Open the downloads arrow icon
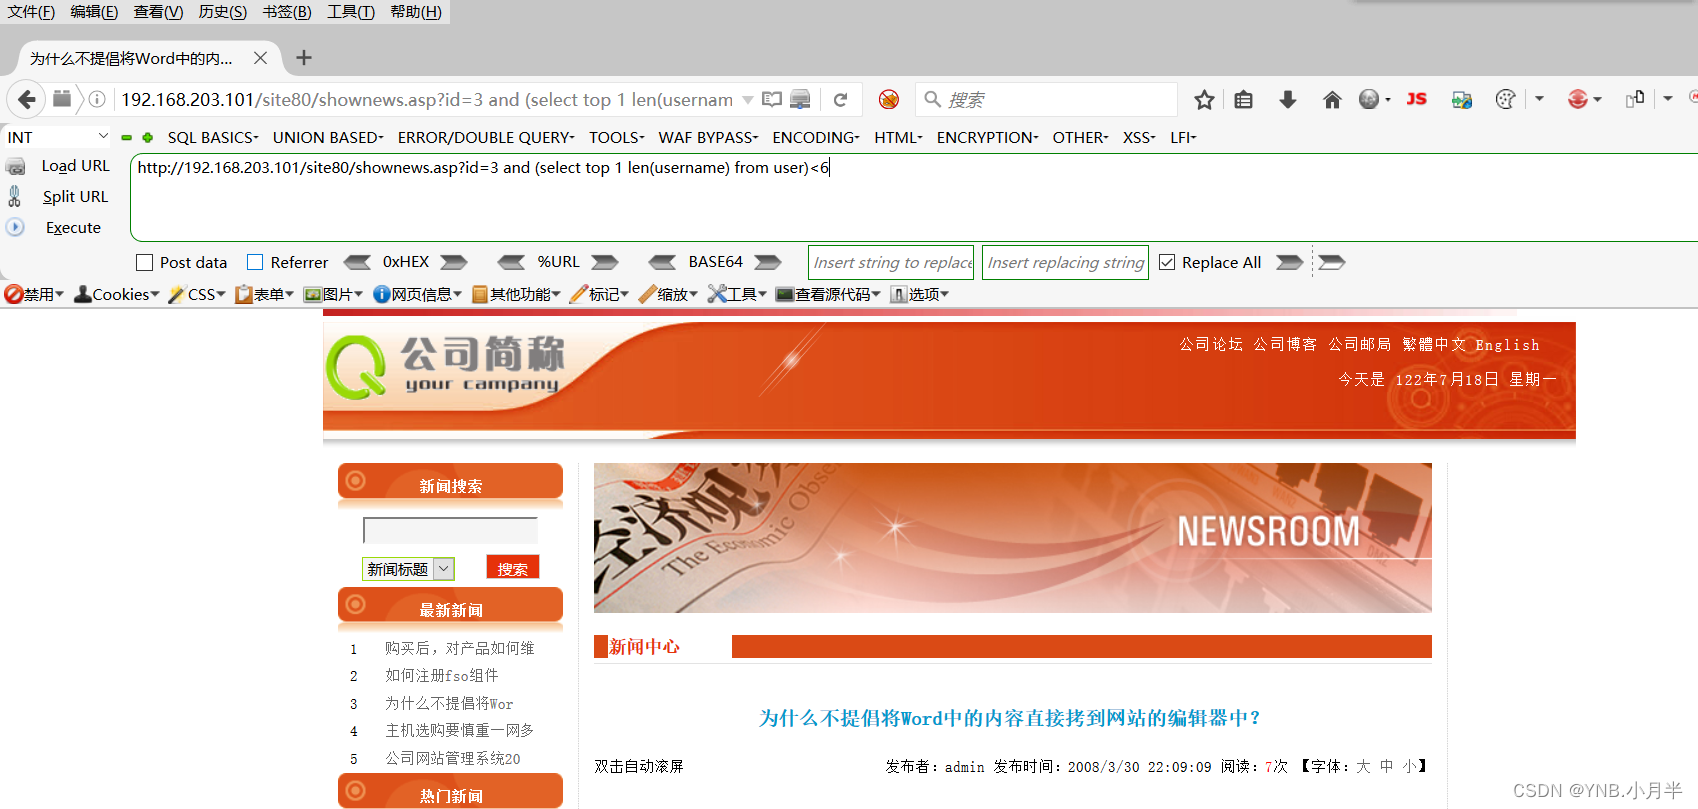The image size is (1698, 809). 1288,99
